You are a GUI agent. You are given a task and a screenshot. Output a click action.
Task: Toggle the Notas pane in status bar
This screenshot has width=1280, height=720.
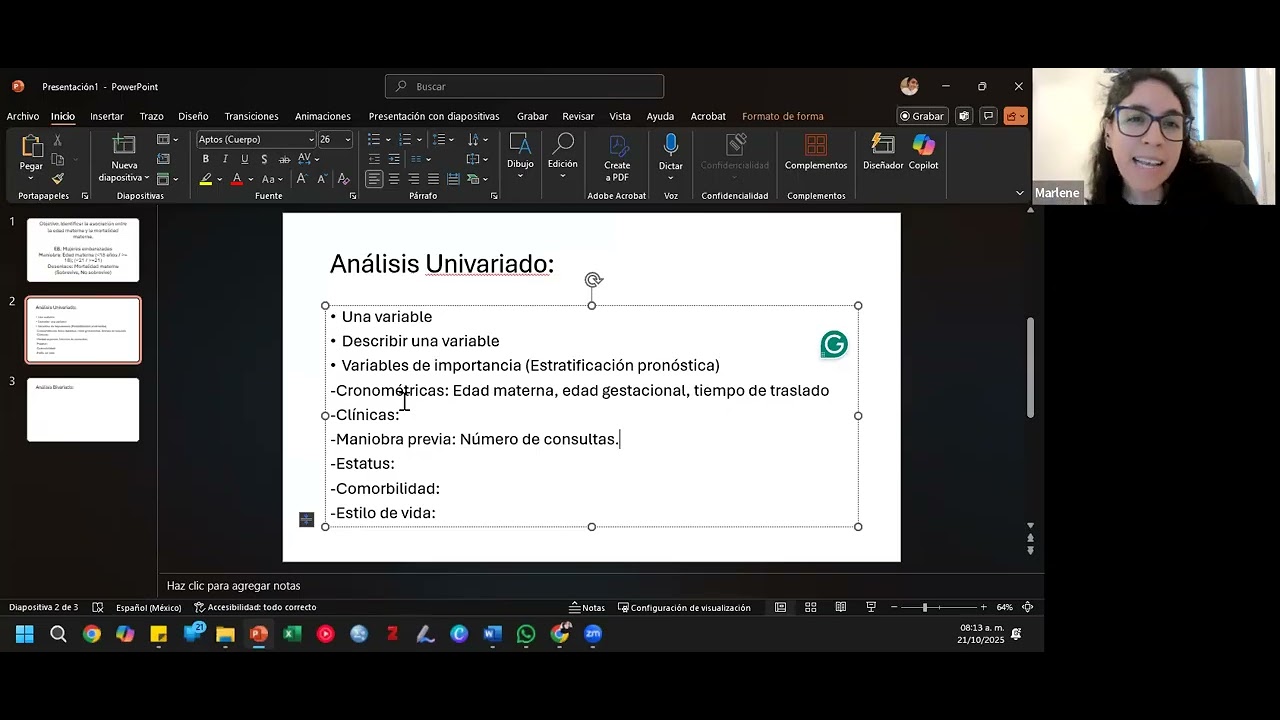coord(587,607)
